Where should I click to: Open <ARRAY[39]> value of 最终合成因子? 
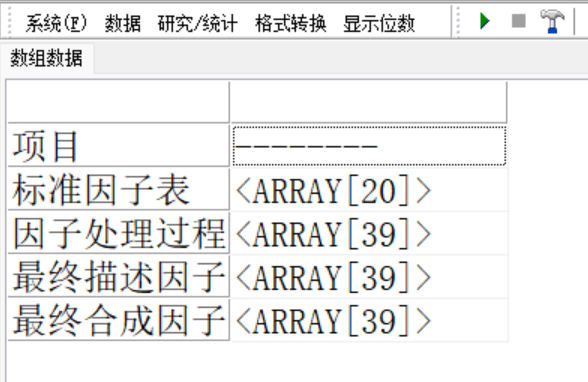[x=369, y=321]
